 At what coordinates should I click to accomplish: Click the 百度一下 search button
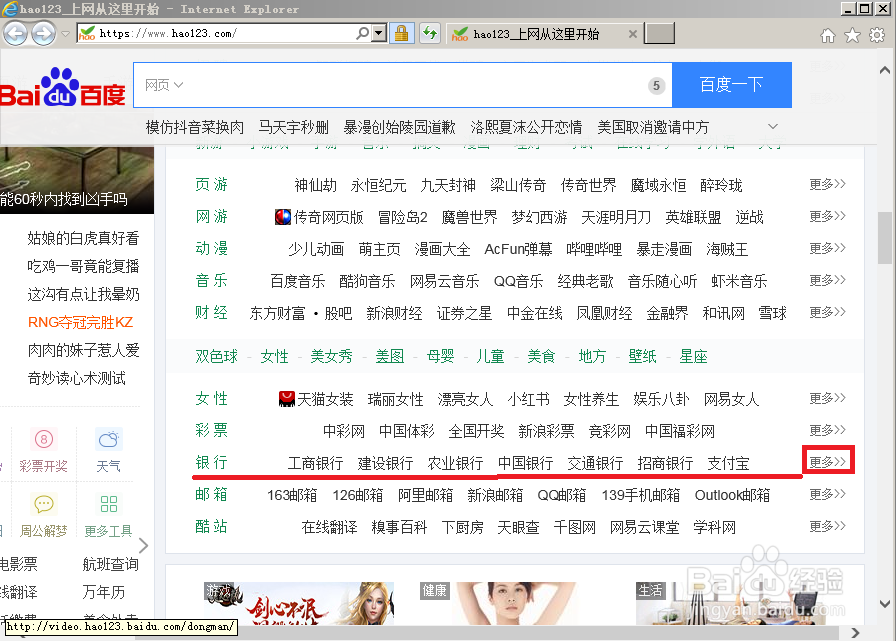(731, 85)
